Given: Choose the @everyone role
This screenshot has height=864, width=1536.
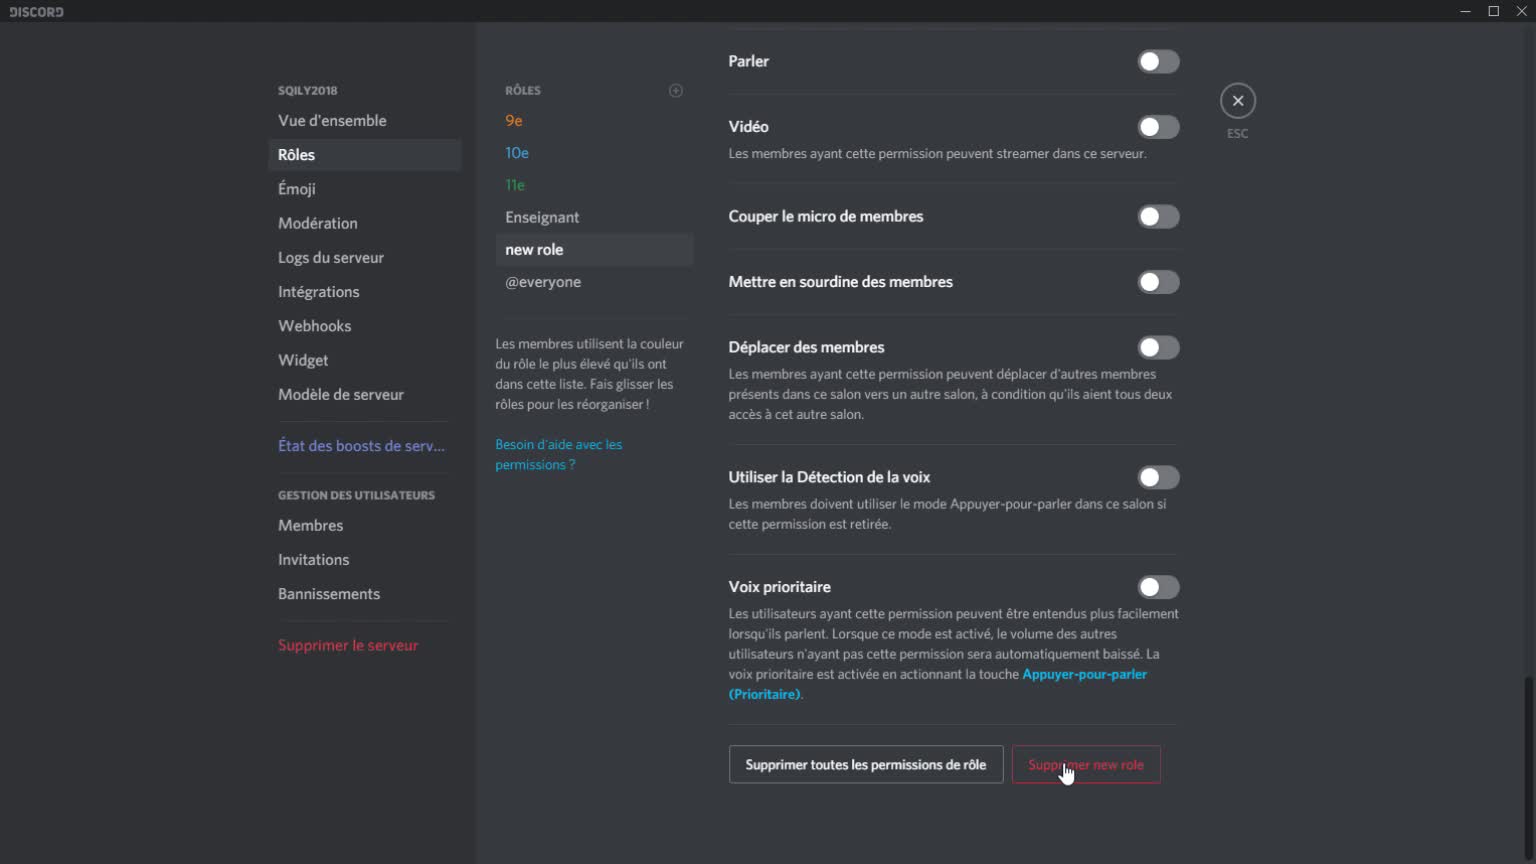Looking at the screenshot, I should (543, 282).
